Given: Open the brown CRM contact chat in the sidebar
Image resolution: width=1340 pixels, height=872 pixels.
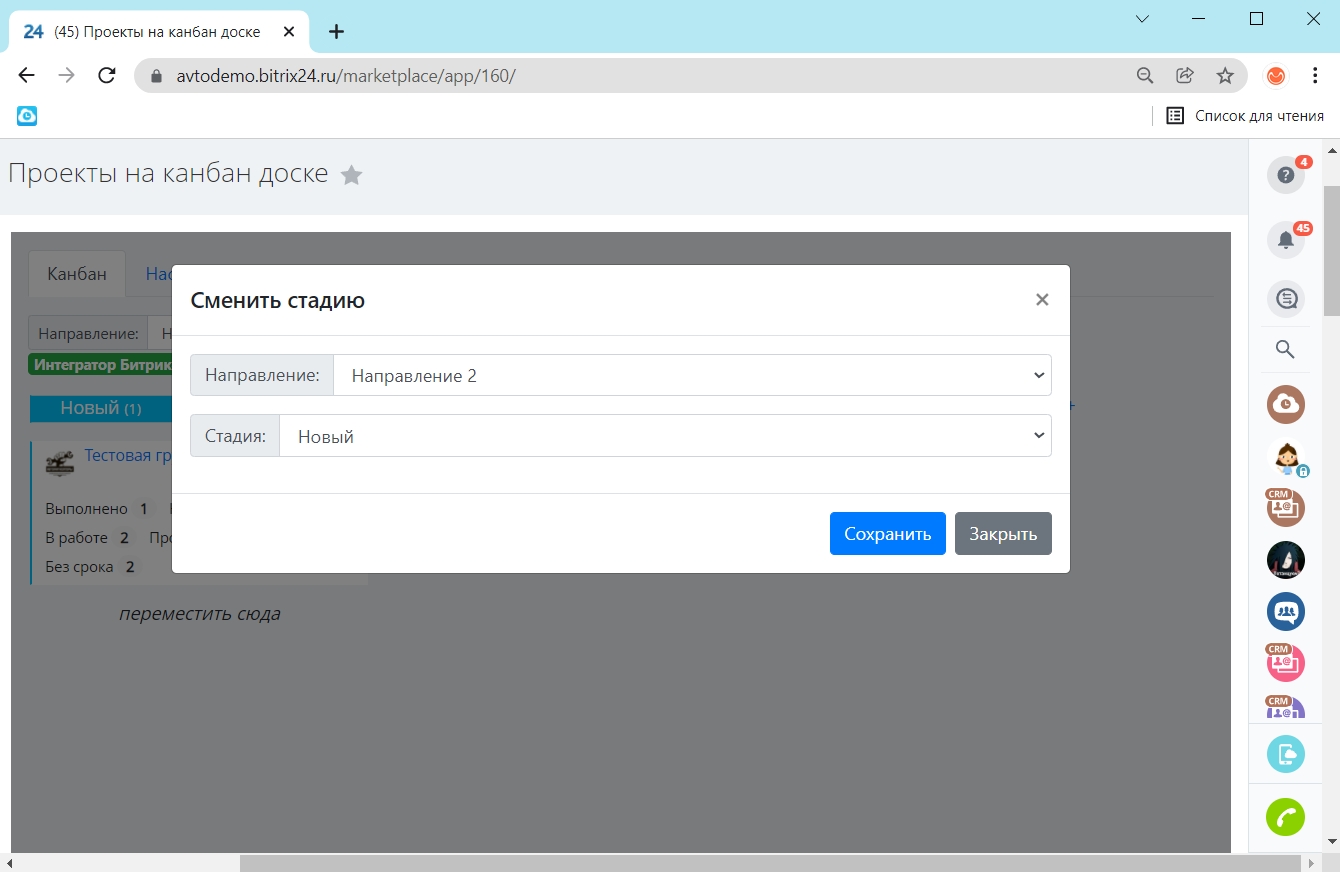Looking at the screenshot, I should point(1286,507).
